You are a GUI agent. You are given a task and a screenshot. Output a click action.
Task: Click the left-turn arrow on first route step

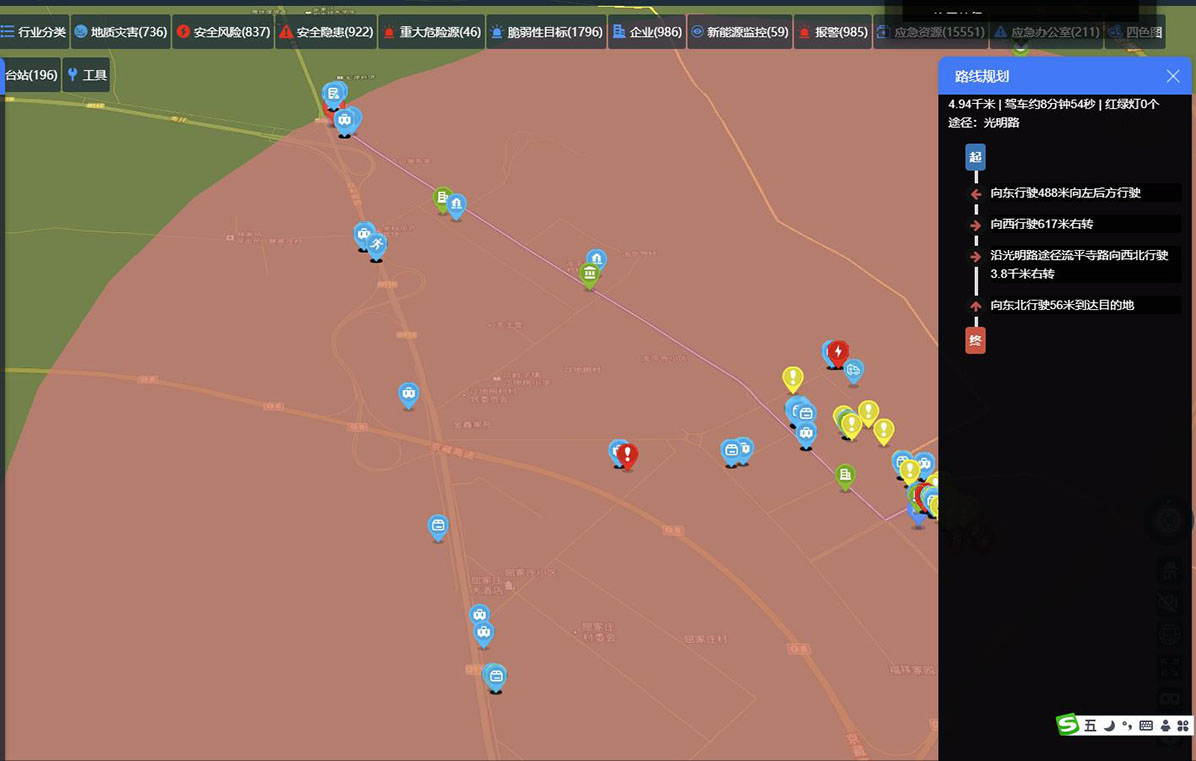pos(976,194)
